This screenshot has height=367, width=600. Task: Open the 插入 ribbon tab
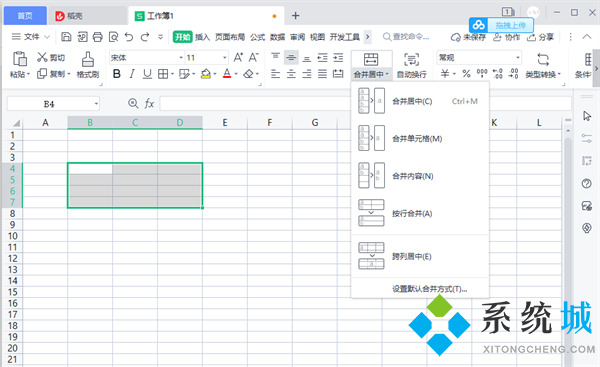[202, 37]
